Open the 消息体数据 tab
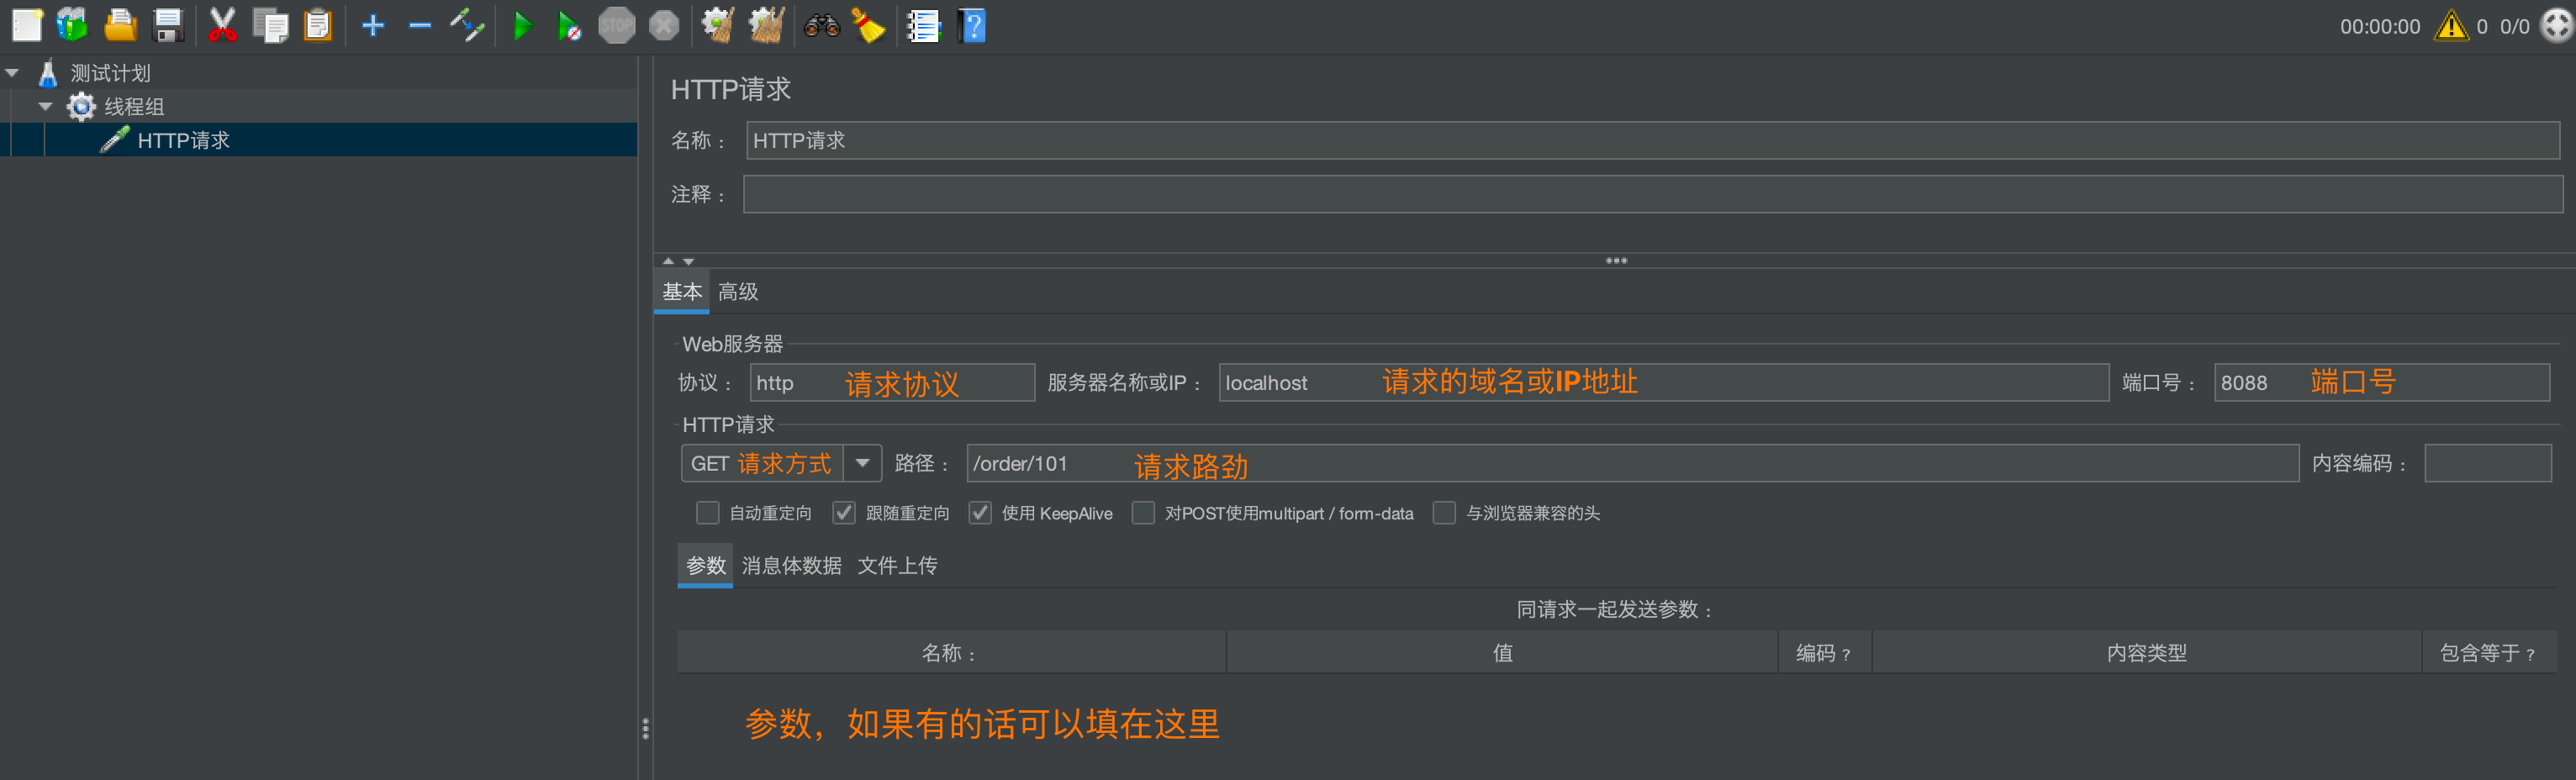Screen dimensions: 2576x780 (x=791, y=565)
